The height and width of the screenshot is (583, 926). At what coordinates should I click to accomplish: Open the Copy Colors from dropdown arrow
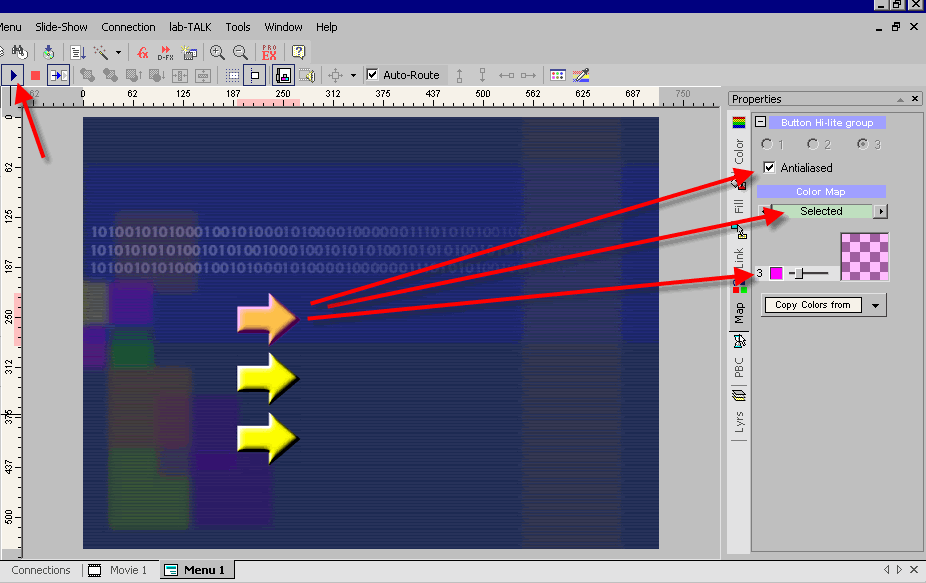coord(875,305)
